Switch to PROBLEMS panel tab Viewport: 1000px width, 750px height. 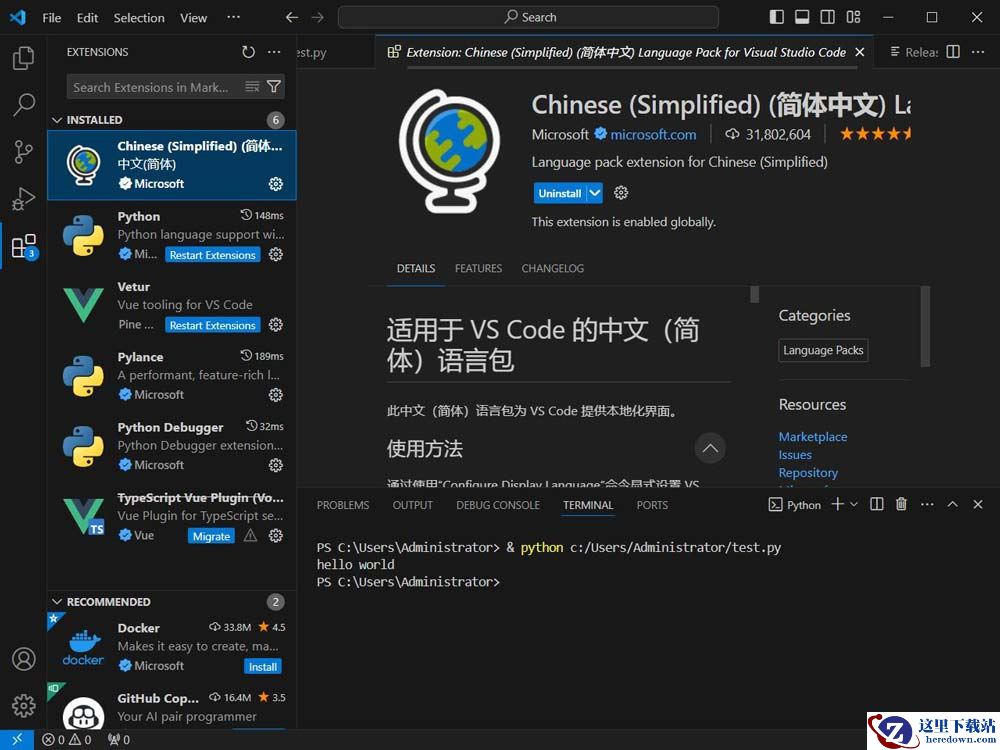tap(343, 505)
